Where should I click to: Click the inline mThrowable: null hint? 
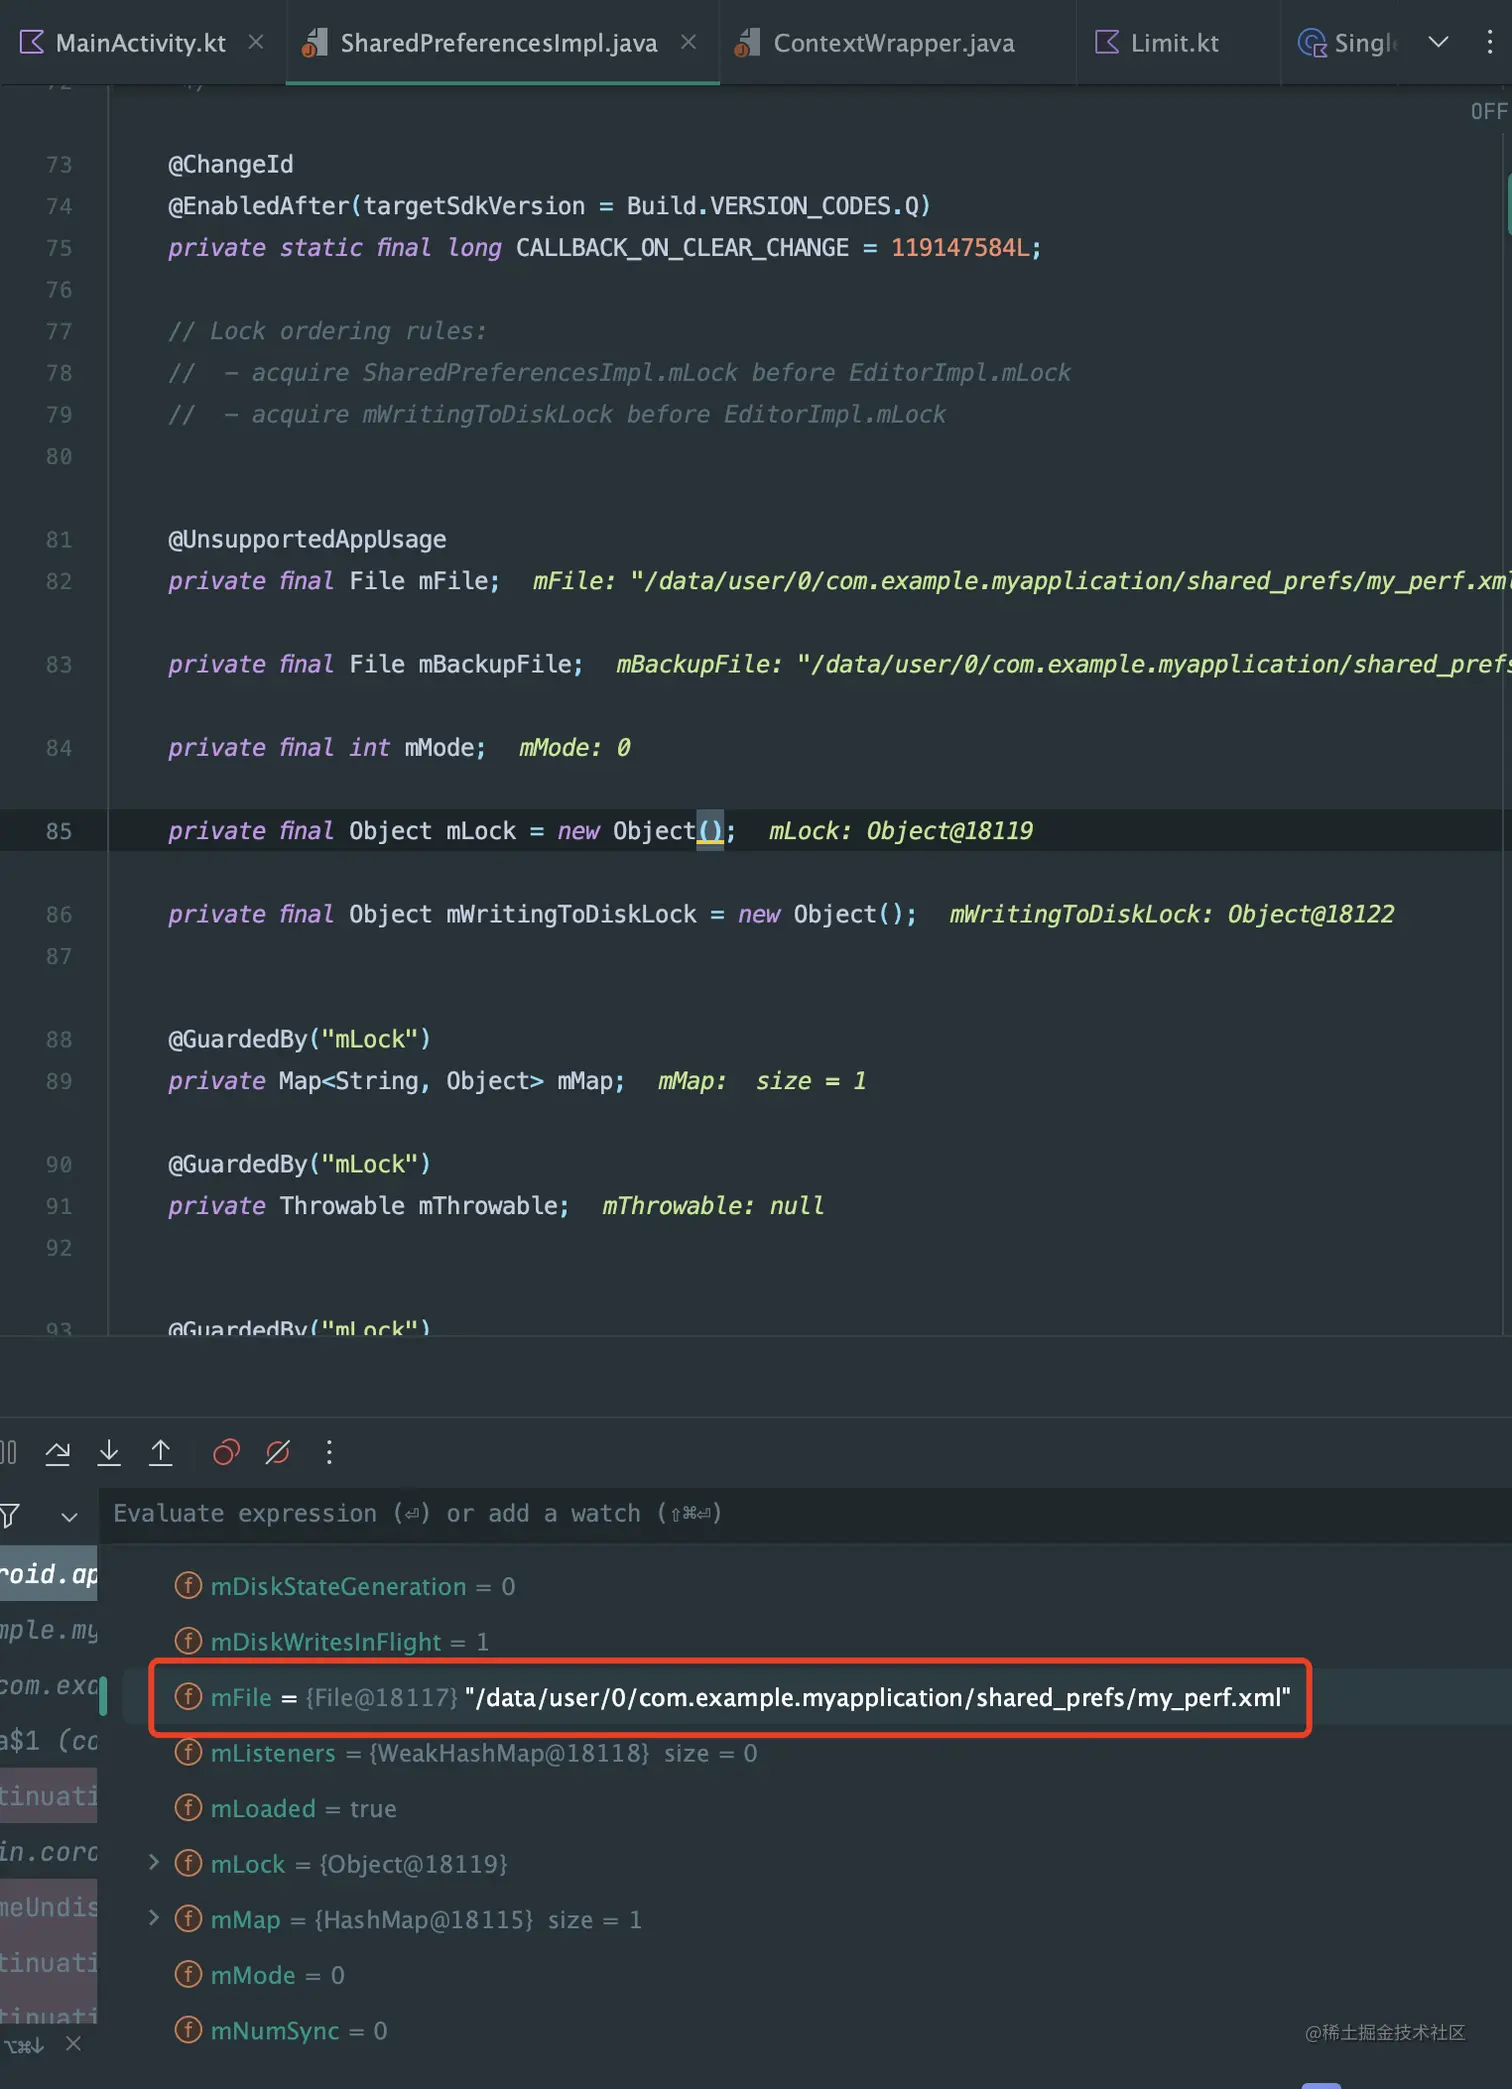[713, 1206]
